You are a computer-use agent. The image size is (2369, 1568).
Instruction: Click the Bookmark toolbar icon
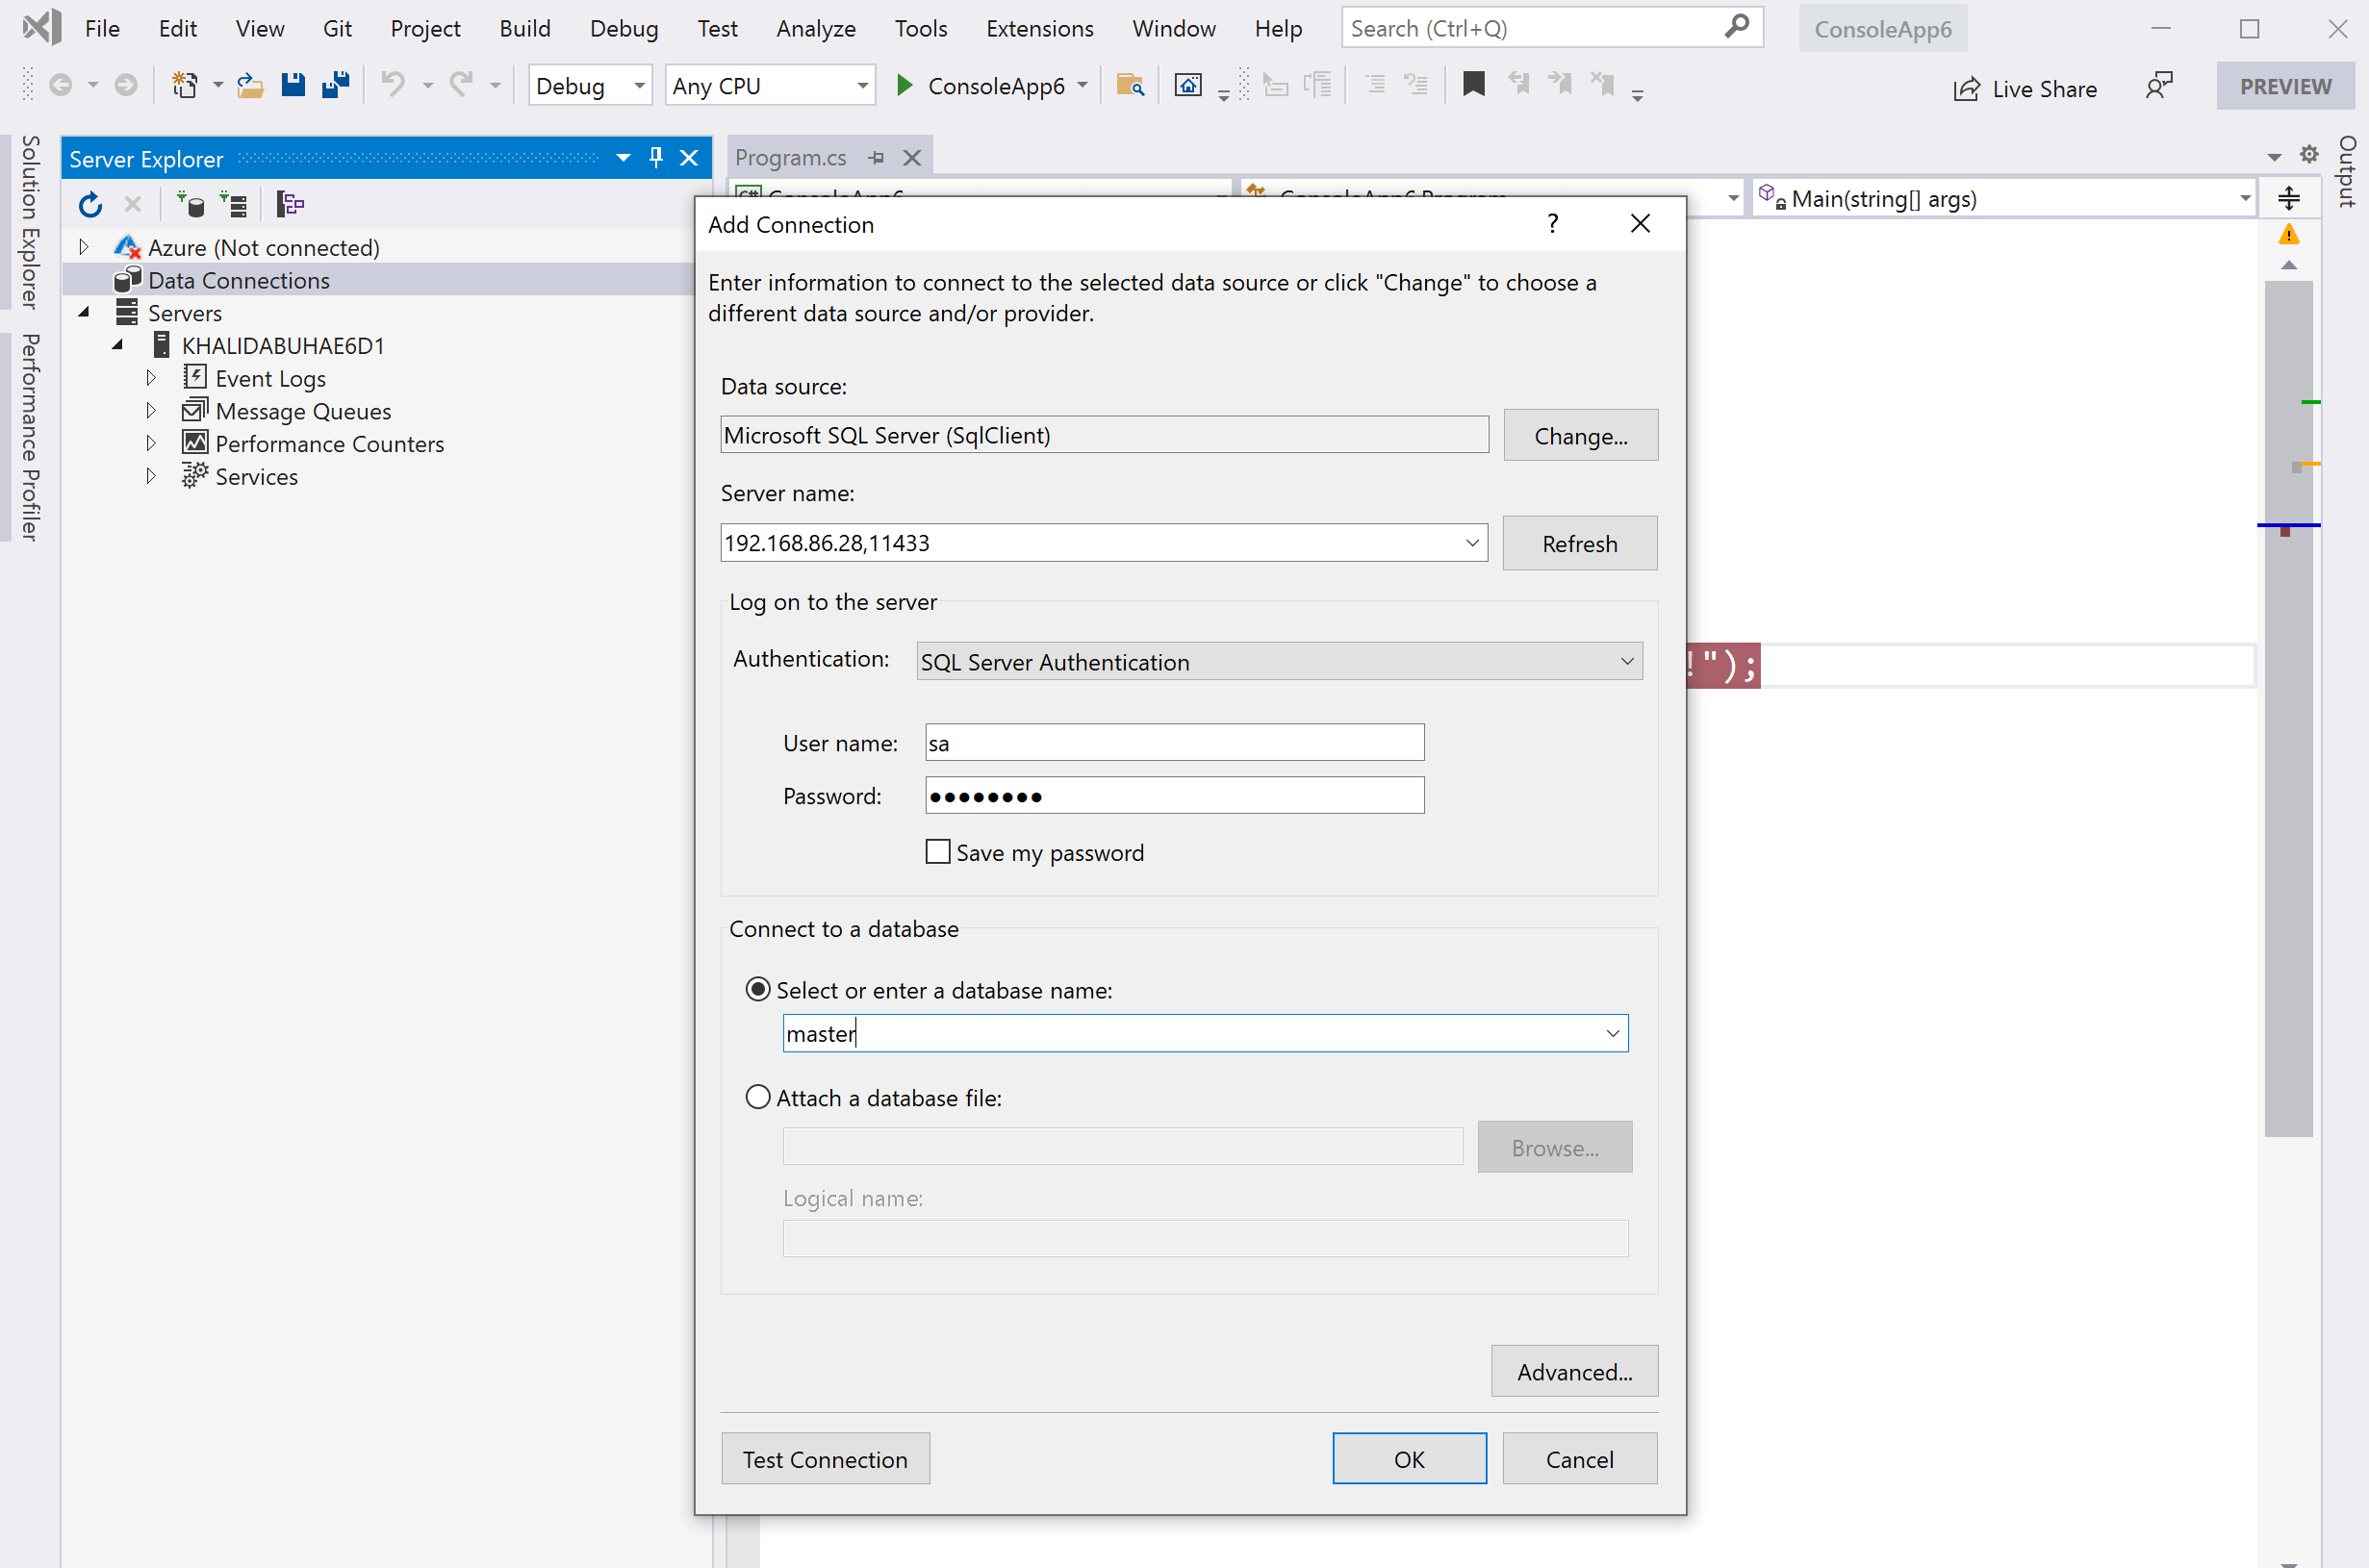click(1473, 85)
